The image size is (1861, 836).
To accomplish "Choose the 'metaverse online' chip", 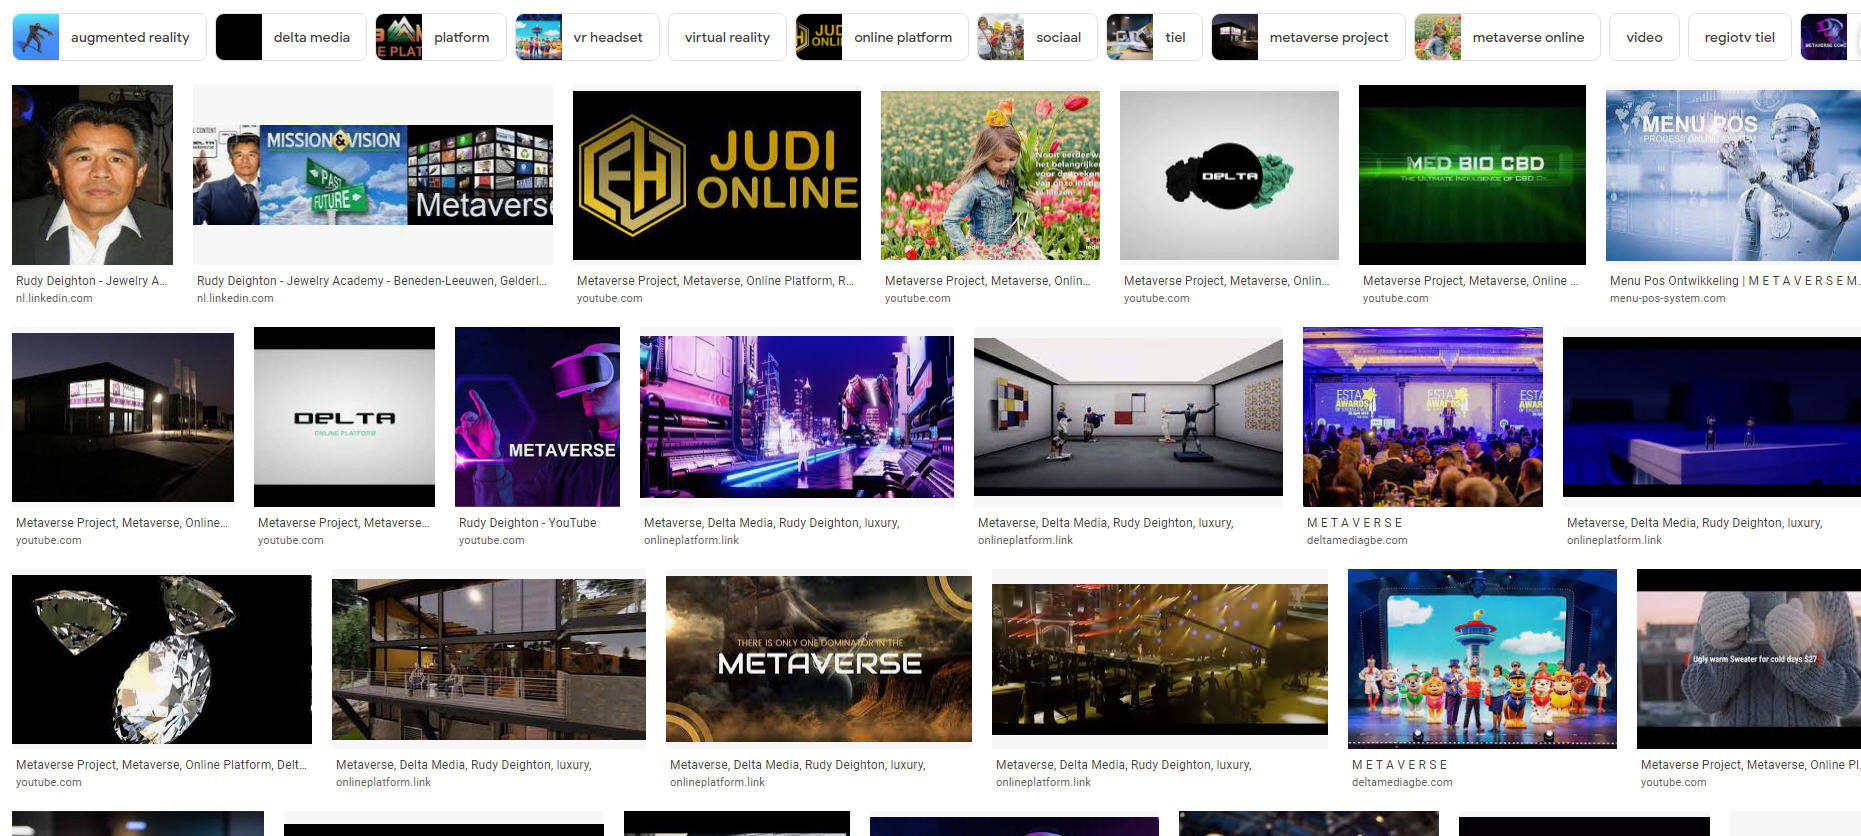I will pos(1507,37).
